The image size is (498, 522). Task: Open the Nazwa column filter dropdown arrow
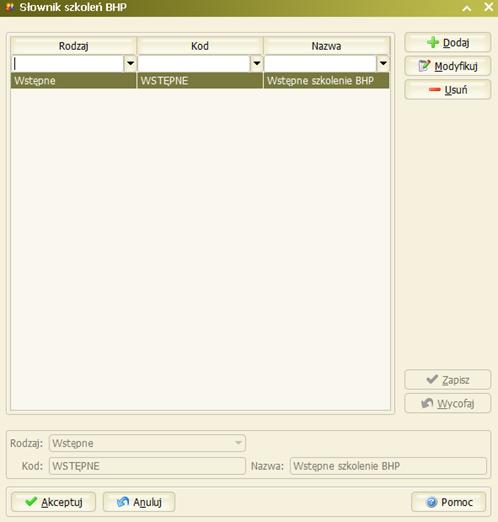pos(383,63)
